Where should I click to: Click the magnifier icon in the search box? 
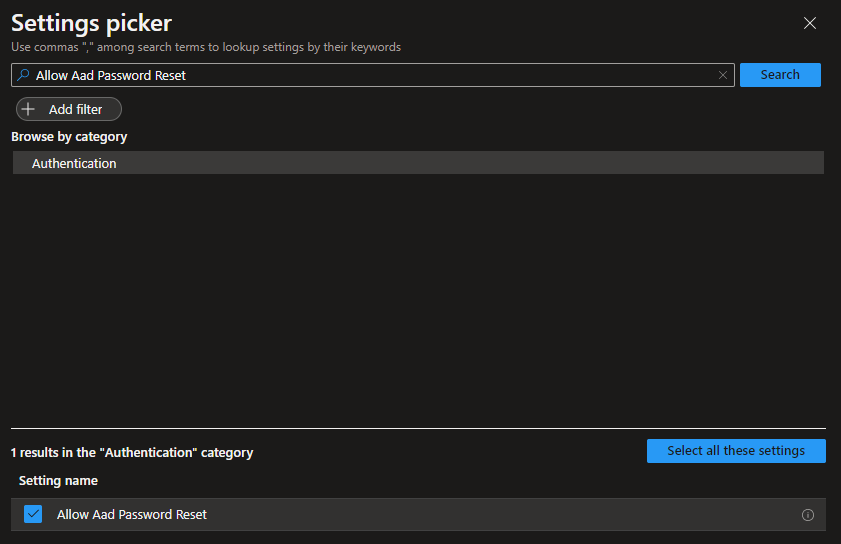[x=23, y=75]
